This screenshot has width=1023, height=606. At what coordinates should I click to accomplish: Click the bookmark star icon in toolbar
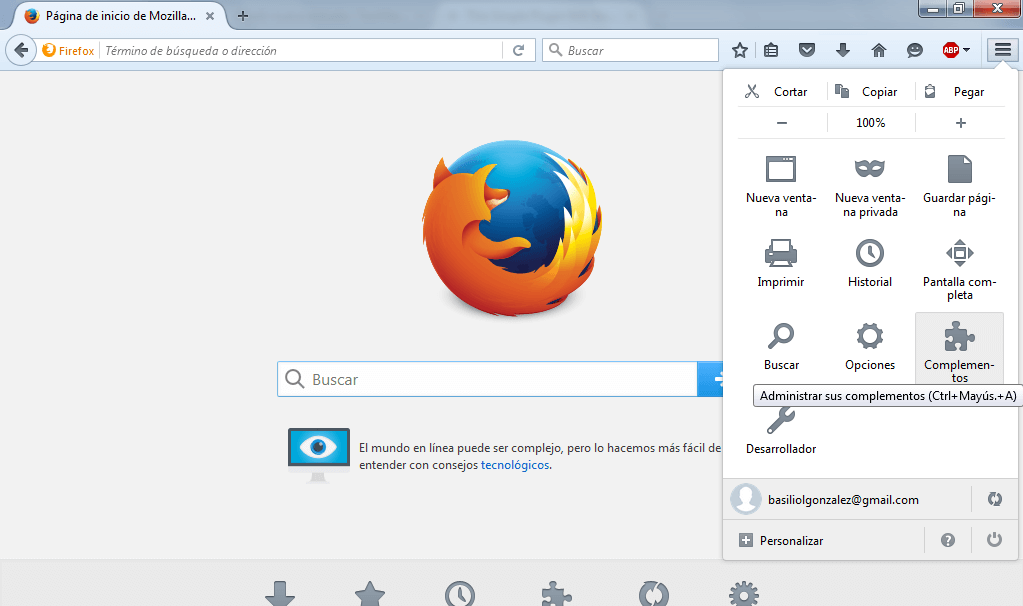click(740, 50)
